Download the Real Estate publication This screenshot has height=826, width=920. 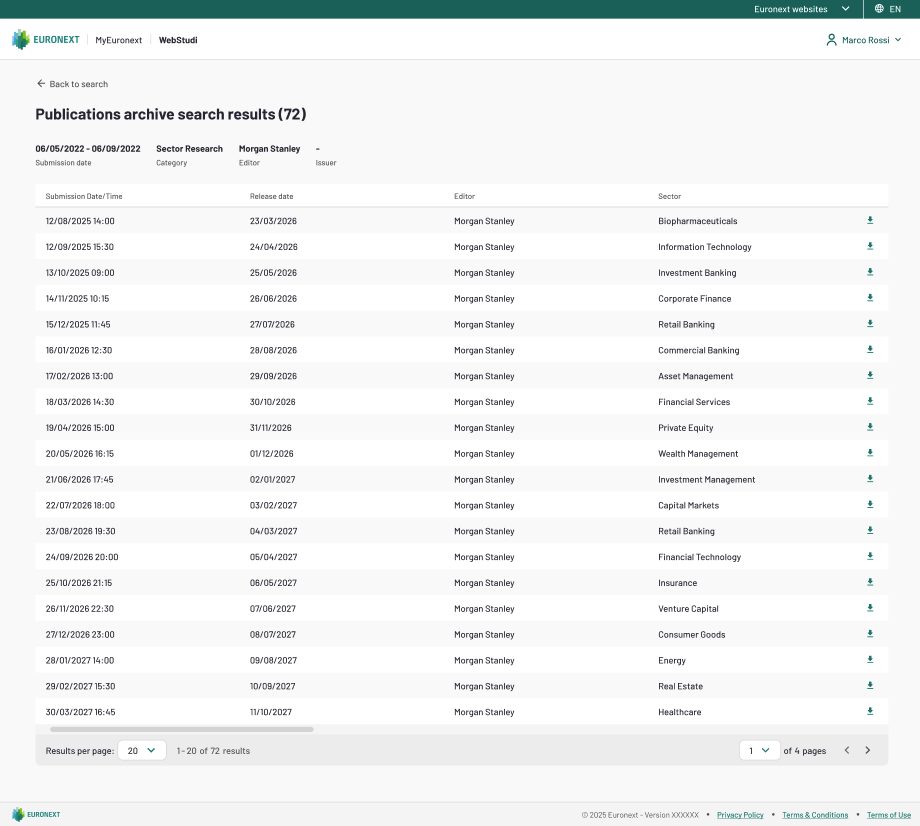(870, 685)
